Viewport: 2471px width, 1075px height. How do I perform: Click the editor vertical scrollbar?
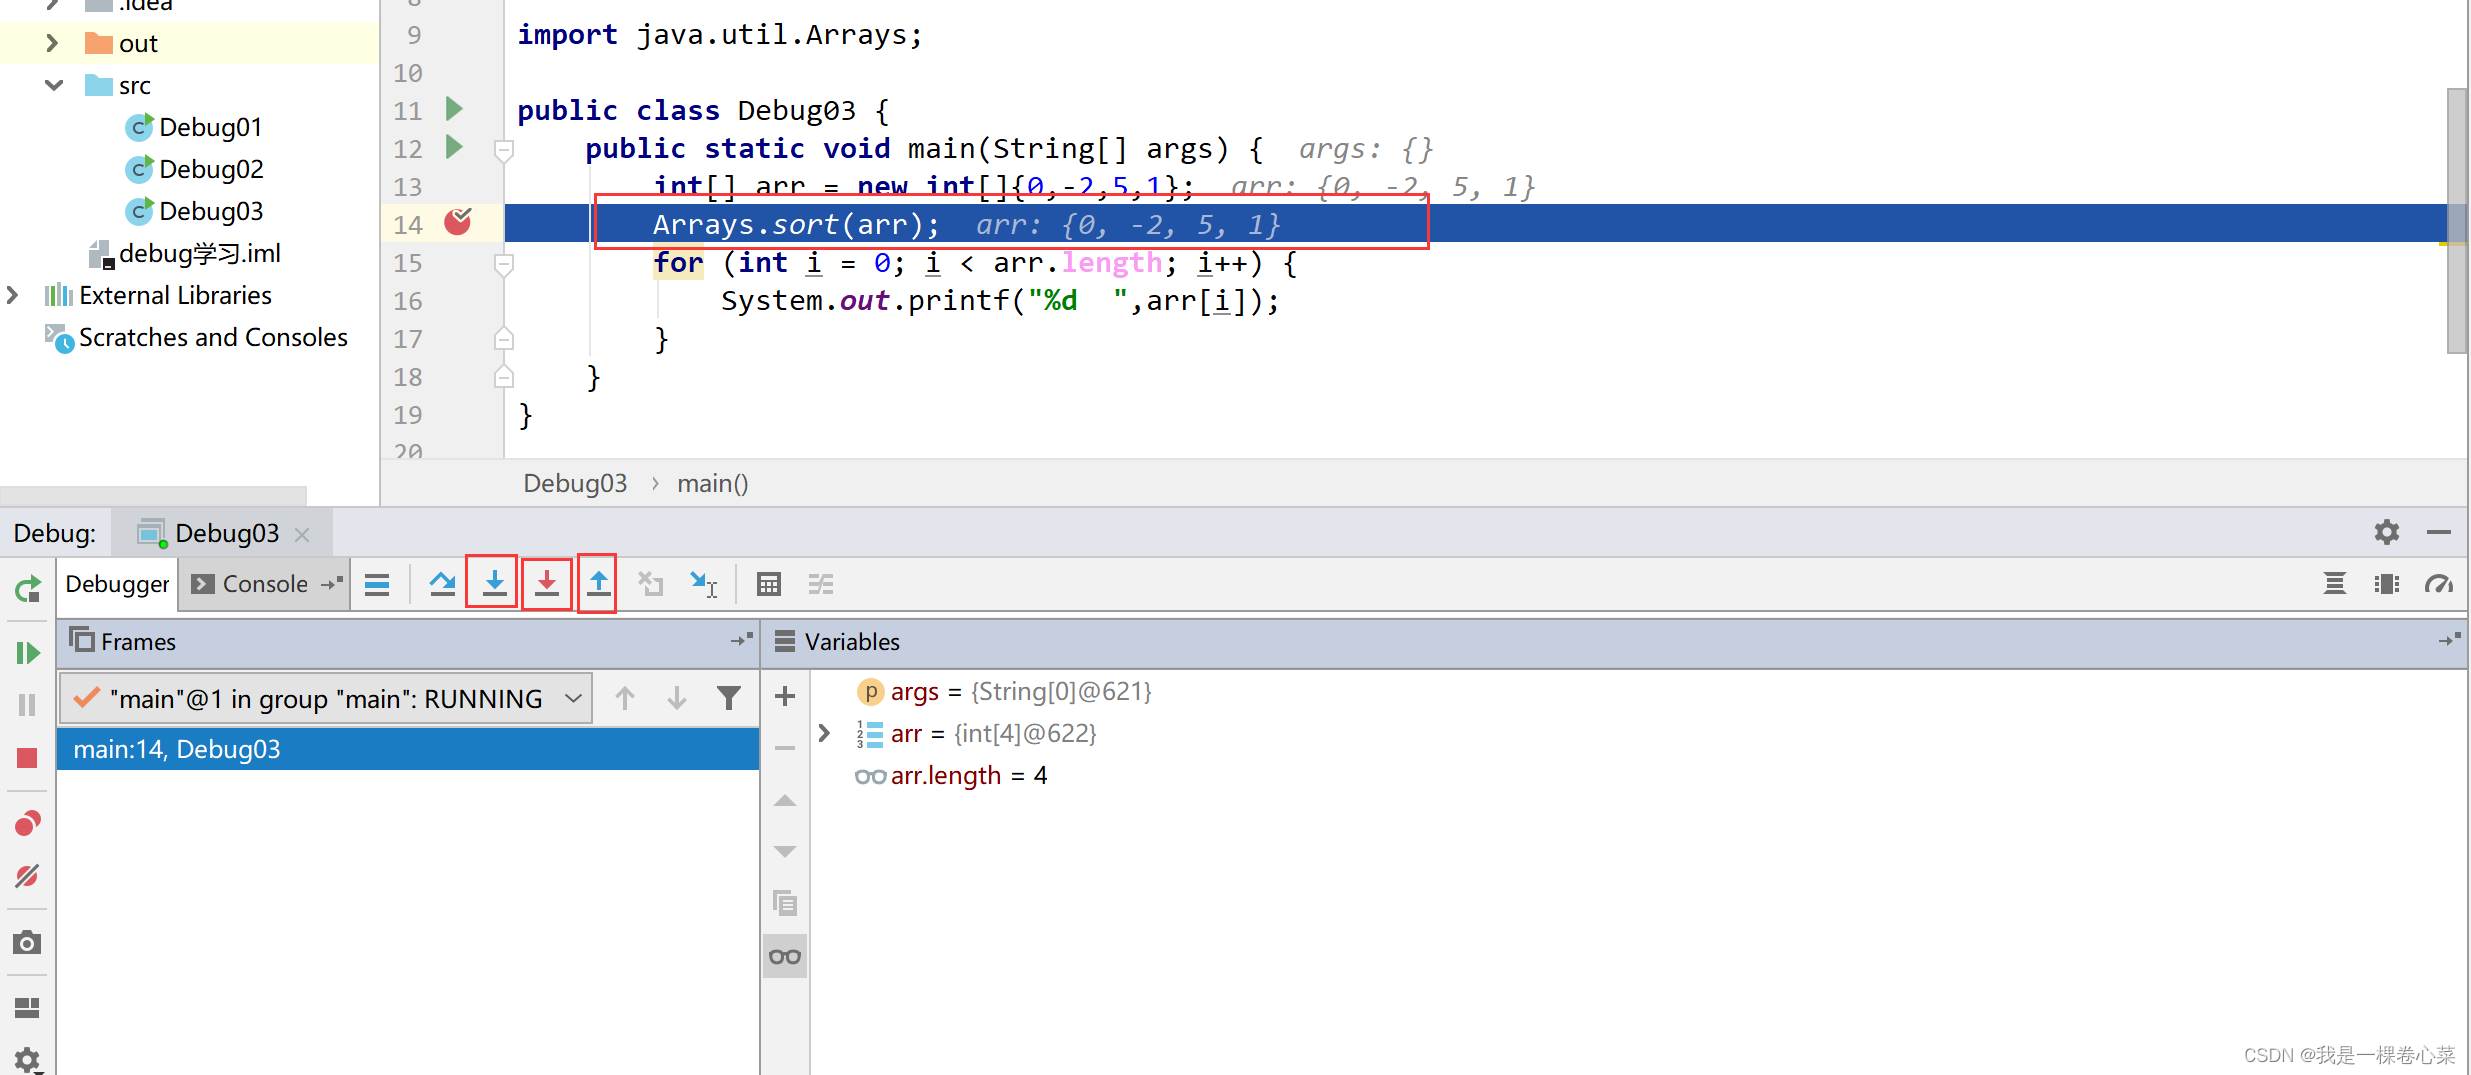coord(2456,220)
